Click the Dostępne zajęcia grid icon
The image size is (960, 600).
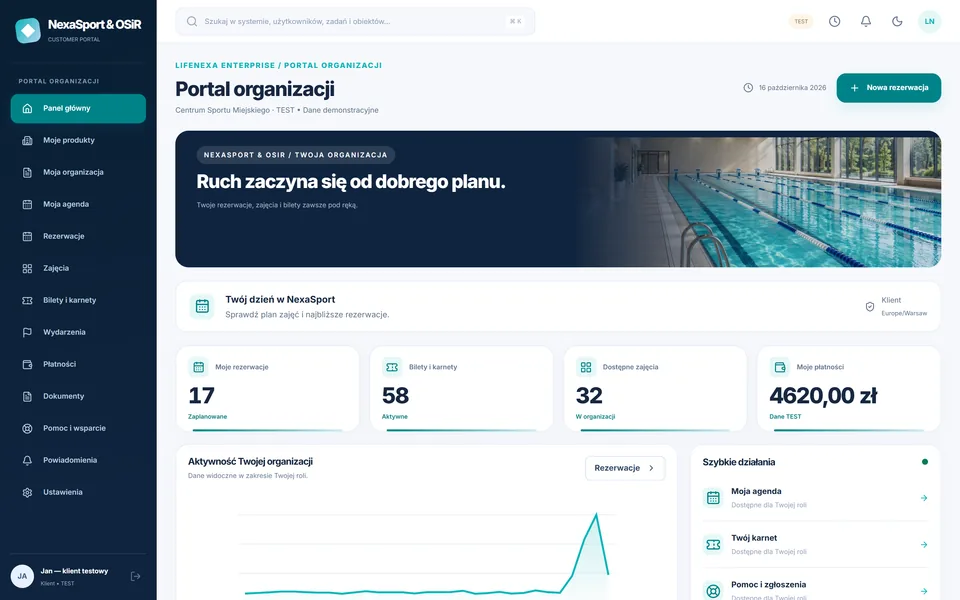(x=586, y=367)
